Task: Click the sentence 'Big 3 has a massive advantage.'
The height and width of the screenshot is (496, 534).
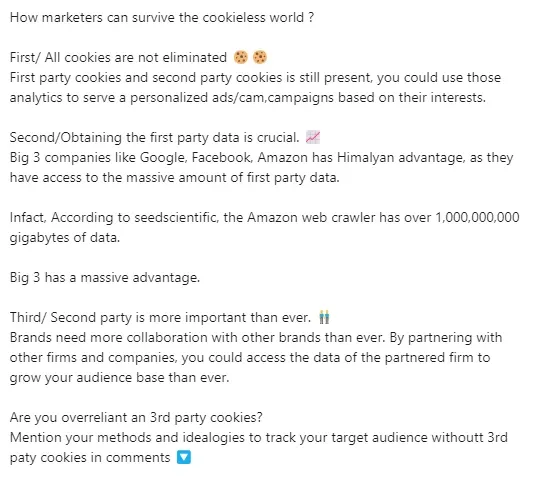Action: [x=105, y=278]
